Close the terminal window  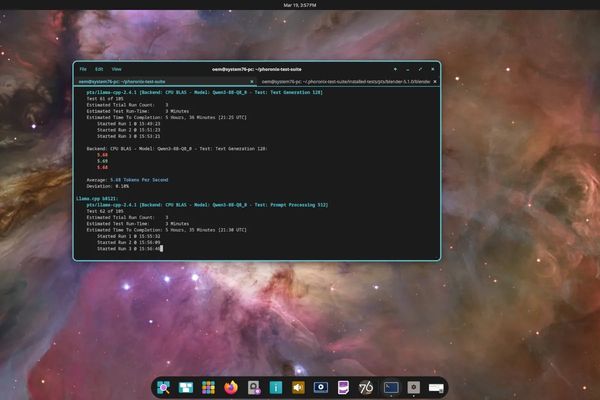click(433, 69)
